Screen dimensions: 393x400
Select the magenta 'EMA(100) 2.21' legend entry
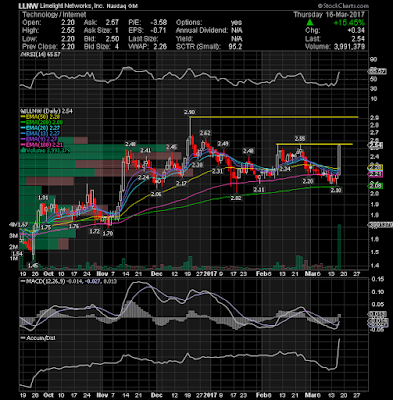coord(41,145)
